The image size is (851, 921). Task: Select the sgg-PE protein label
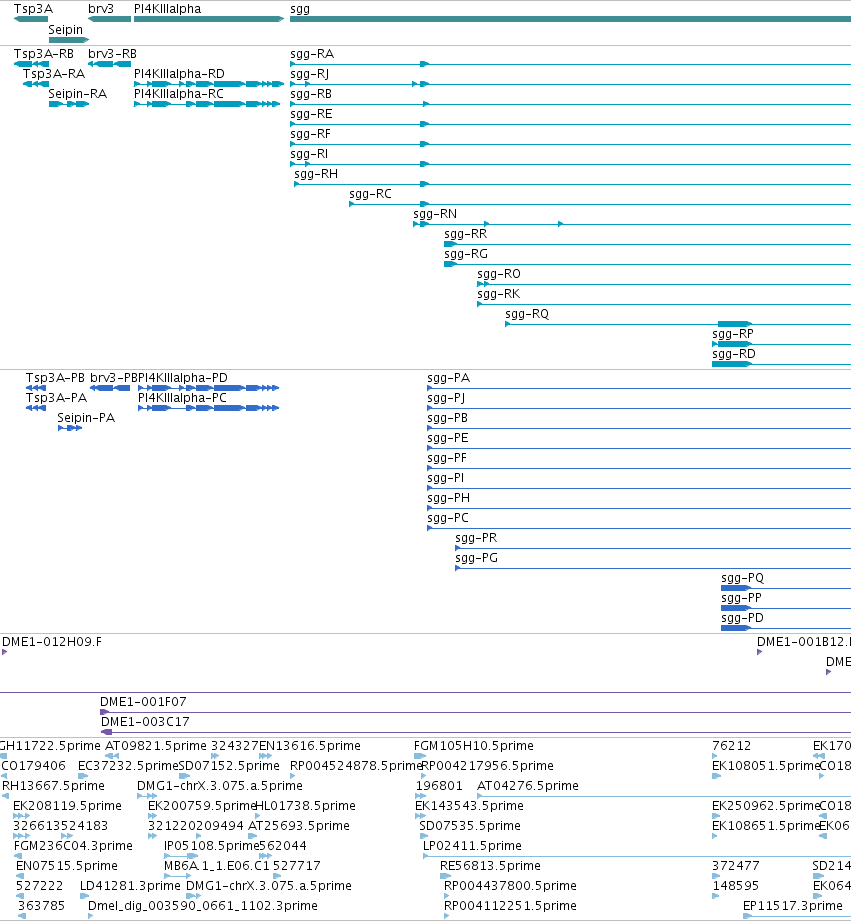click(x=448, y=438)
